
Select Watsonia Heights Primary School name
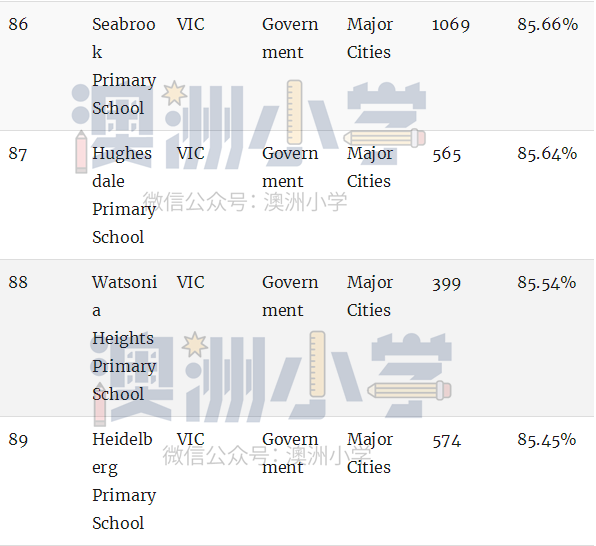pyautogui.click(x=125, y=338)
